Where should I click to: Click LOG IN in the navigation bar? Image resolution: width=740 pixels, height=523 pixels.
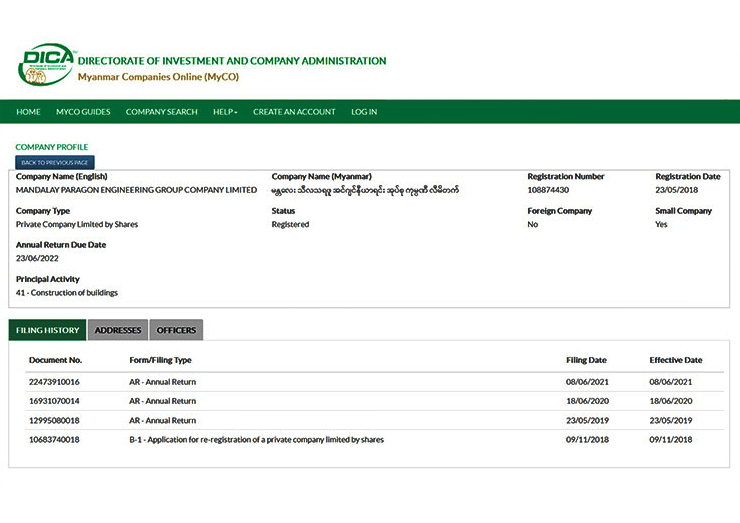pos(364,112)
